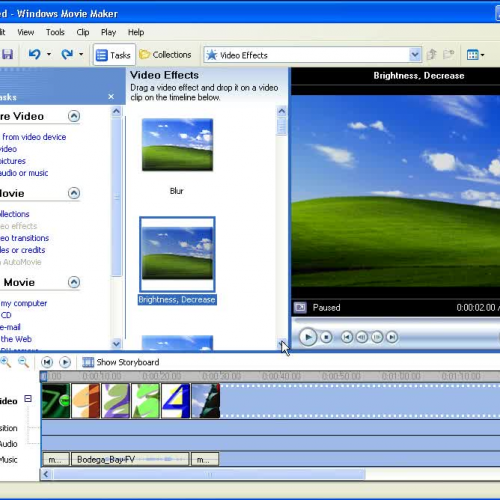Zoom out on the timeline
Screen dimensions: 500x500
23,362
